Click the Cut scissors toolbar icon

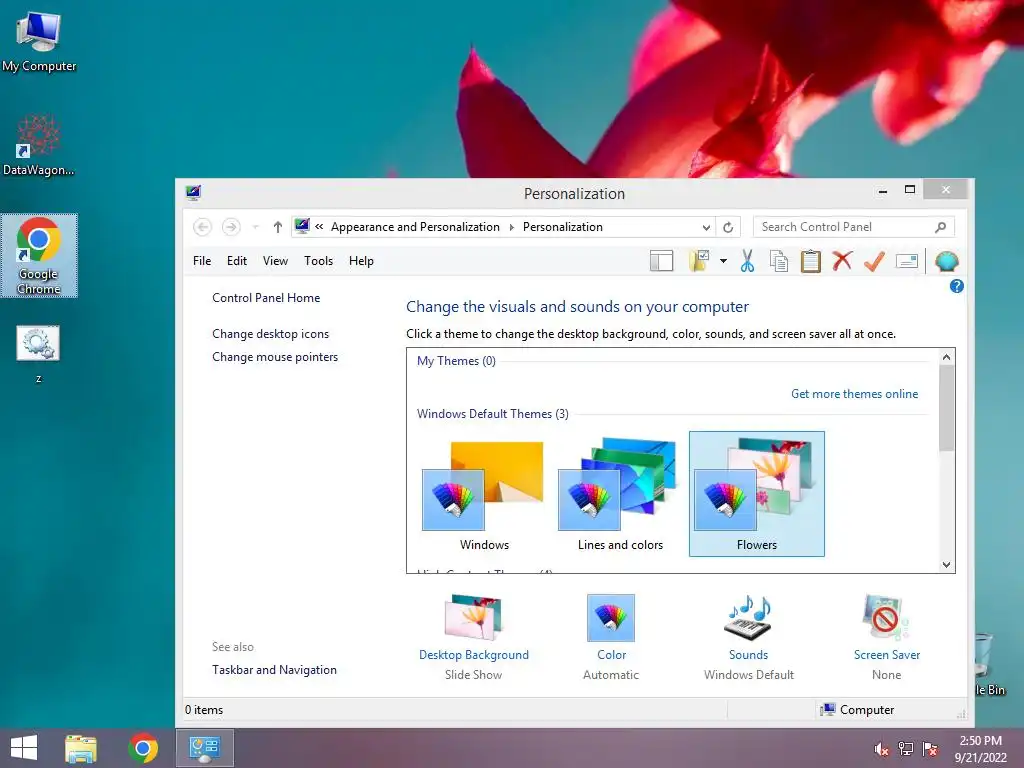[x=747, y=261]
